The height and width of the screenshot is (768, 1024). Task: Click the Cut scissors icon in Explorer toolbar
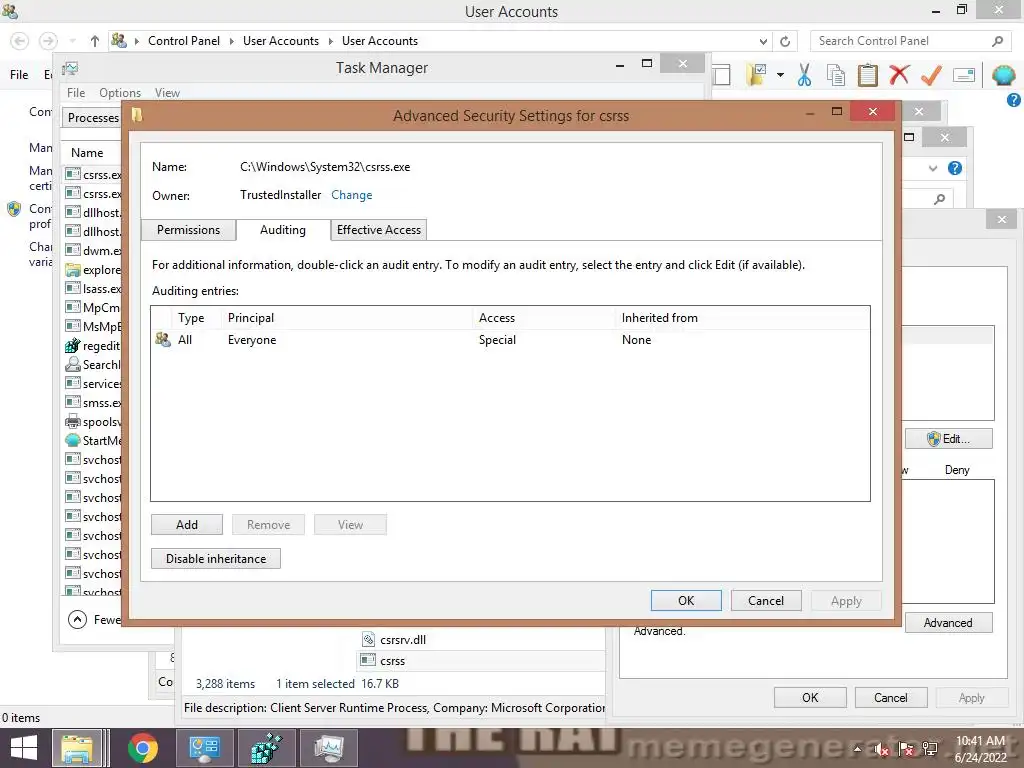(x=804, y=75)
